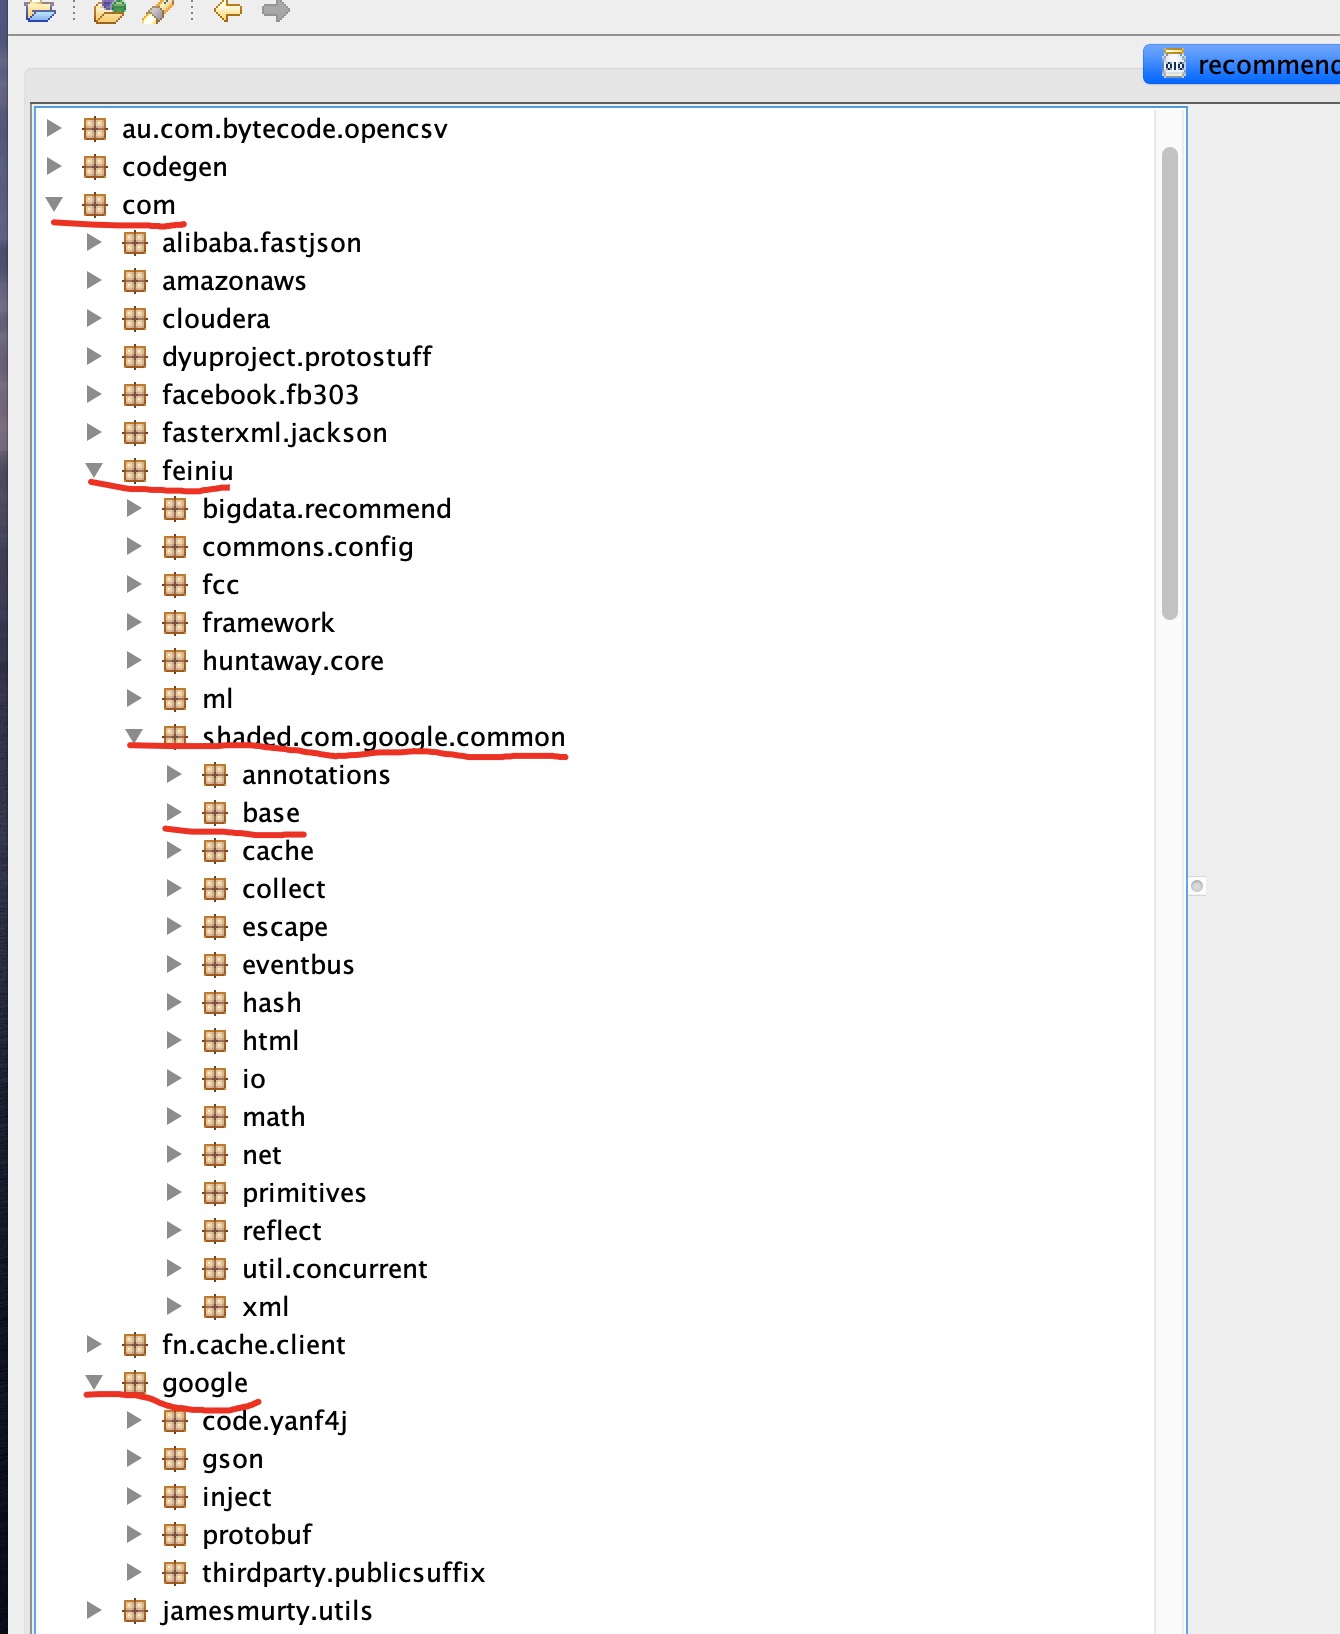Click the Open File folder toolbar icon
The height and width of the screenshot is (1634, 1340).
[x=39, y=11]
